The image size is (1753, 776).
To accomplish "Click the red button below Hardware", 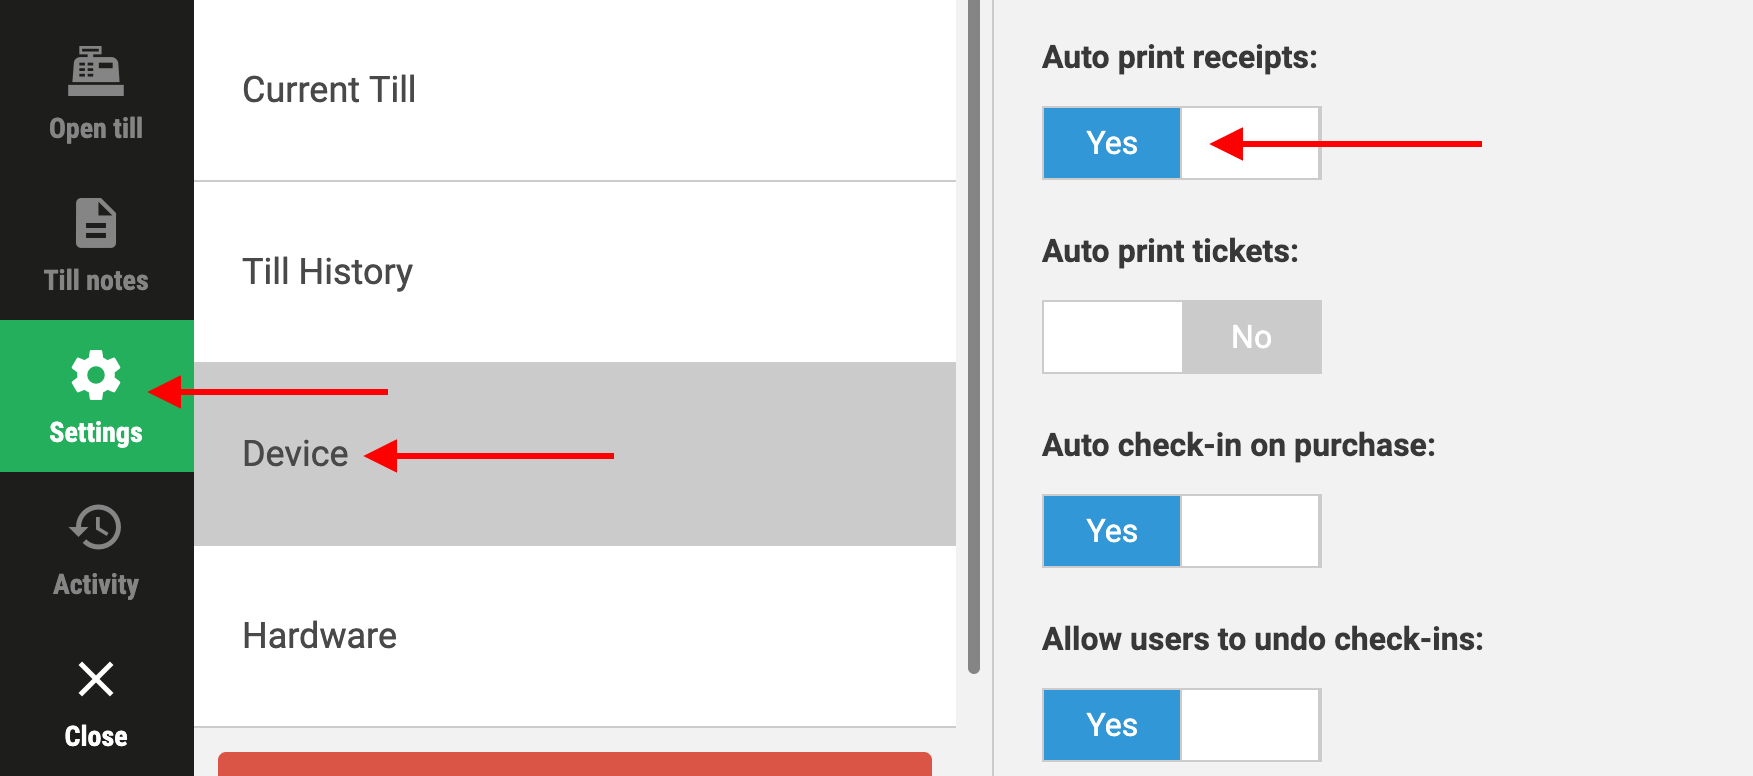I will tap(575, 764).
